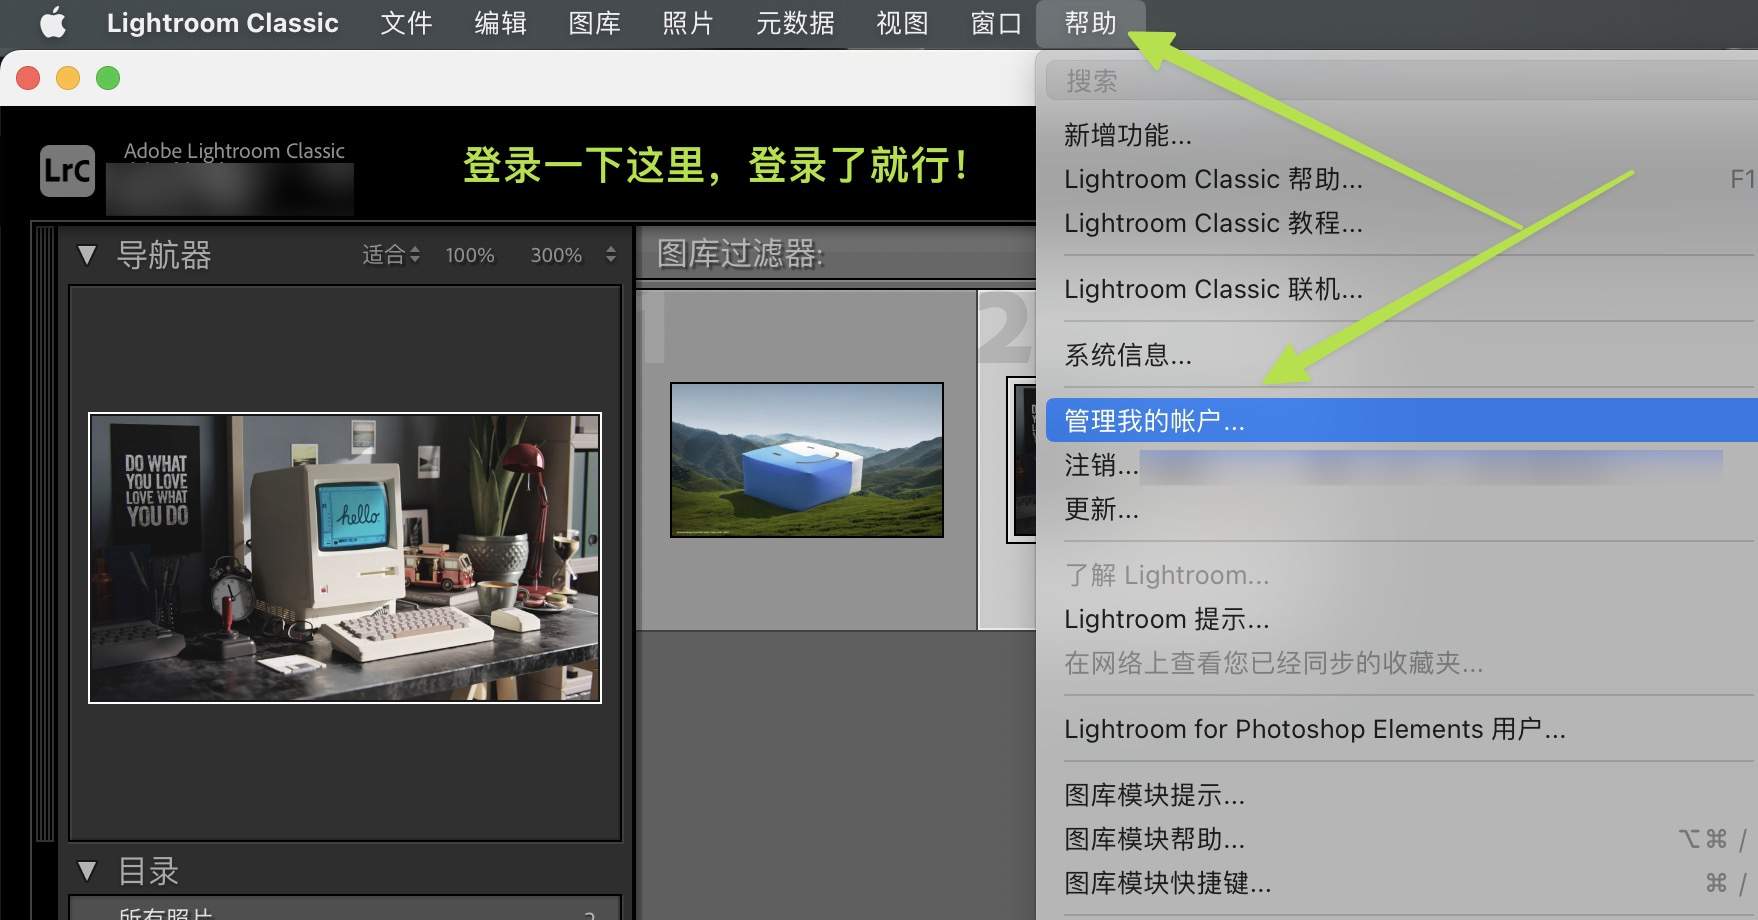Click 更新 to check for updates

pyautogui.click(x=1102, y=510)
